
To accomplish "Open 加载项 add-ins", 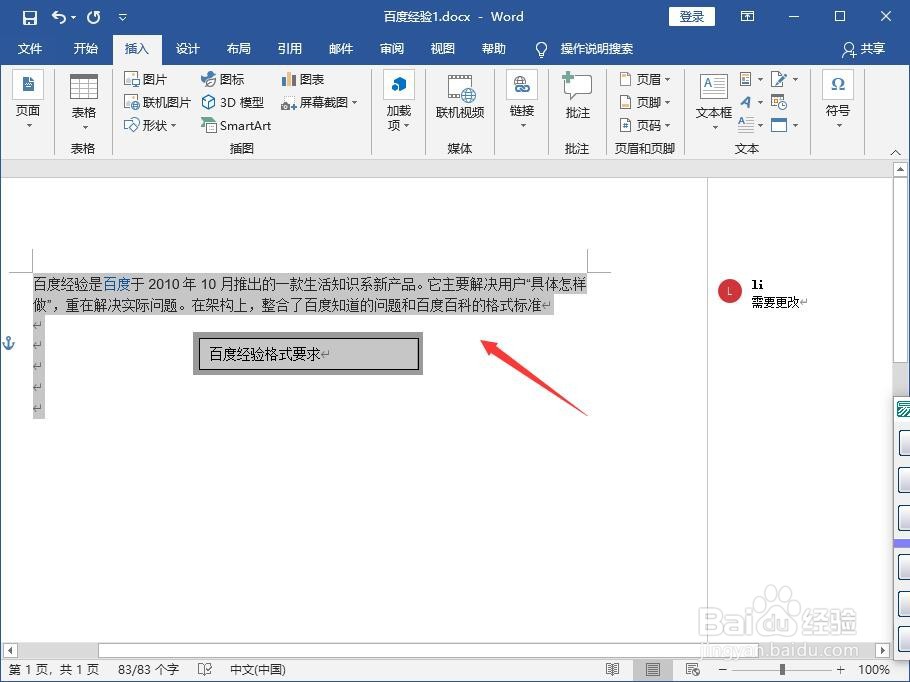I will coord(399,102).
